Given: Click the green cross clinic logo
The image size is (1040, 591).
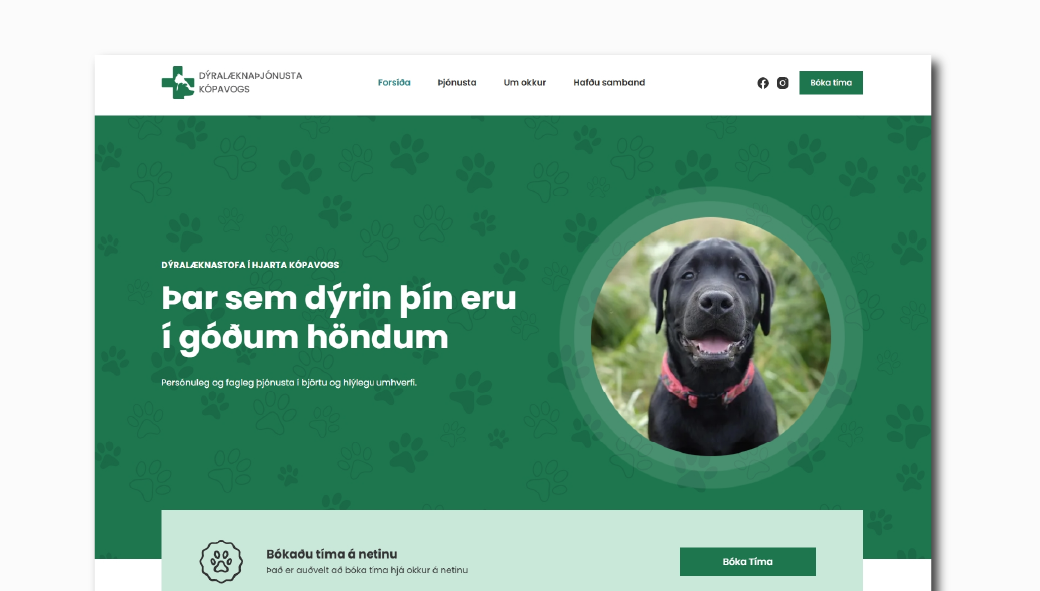Looking at the screenshot, I should click(178, 82).
